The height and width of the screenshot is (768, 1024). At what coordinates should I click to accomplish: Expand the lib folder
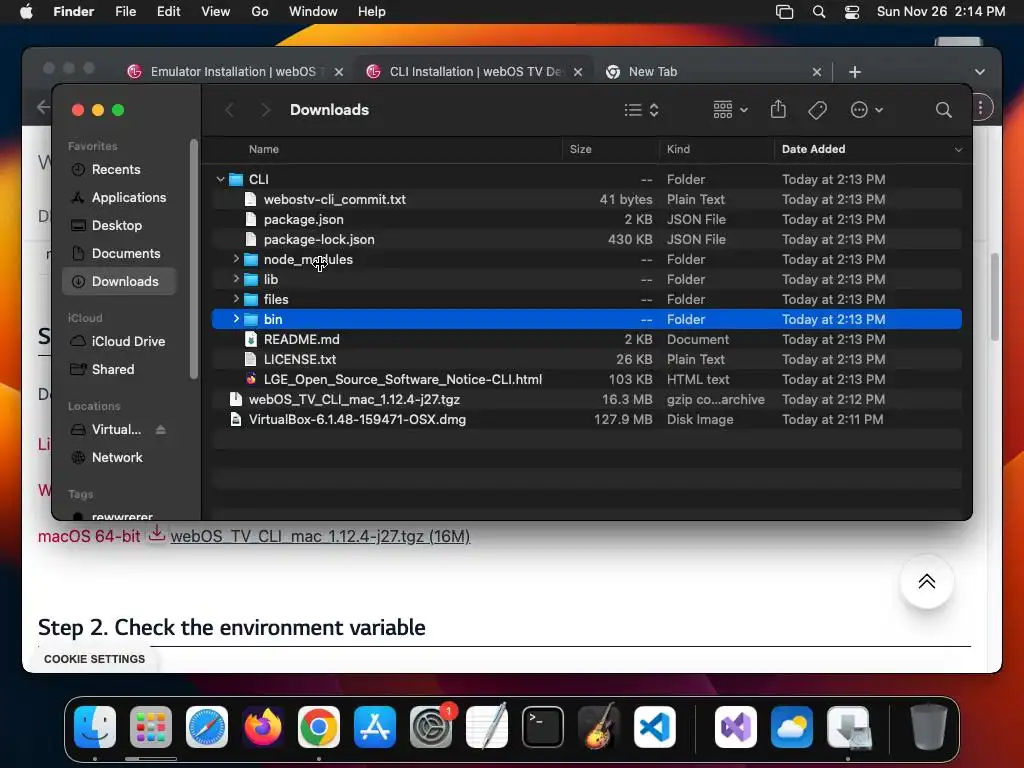coord(236,280)
